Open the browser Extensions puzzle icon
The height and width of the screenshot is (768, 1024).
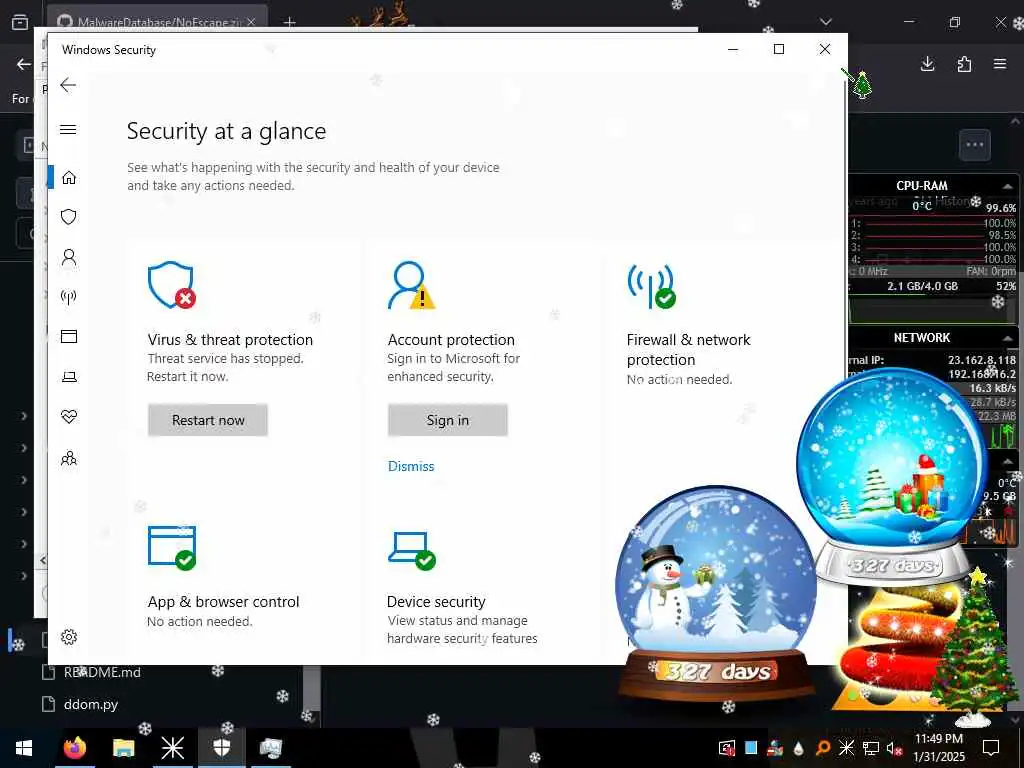click(x=964, y=64)
